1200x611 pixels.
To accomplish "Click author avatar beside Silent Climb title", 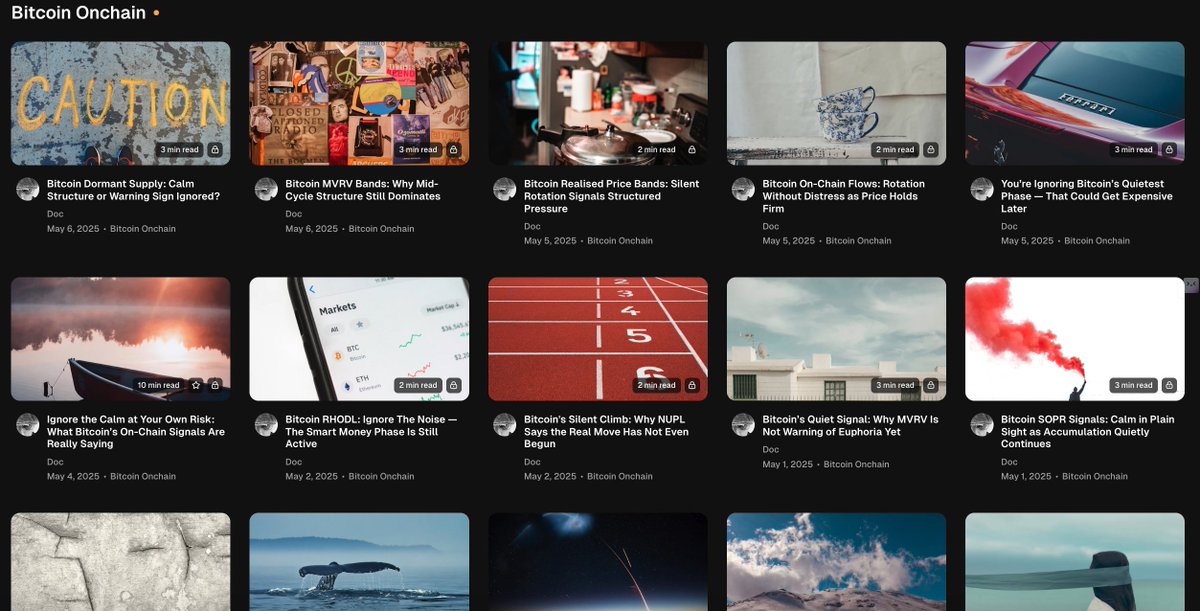I will pyautogui.click(x=505, y=424).
